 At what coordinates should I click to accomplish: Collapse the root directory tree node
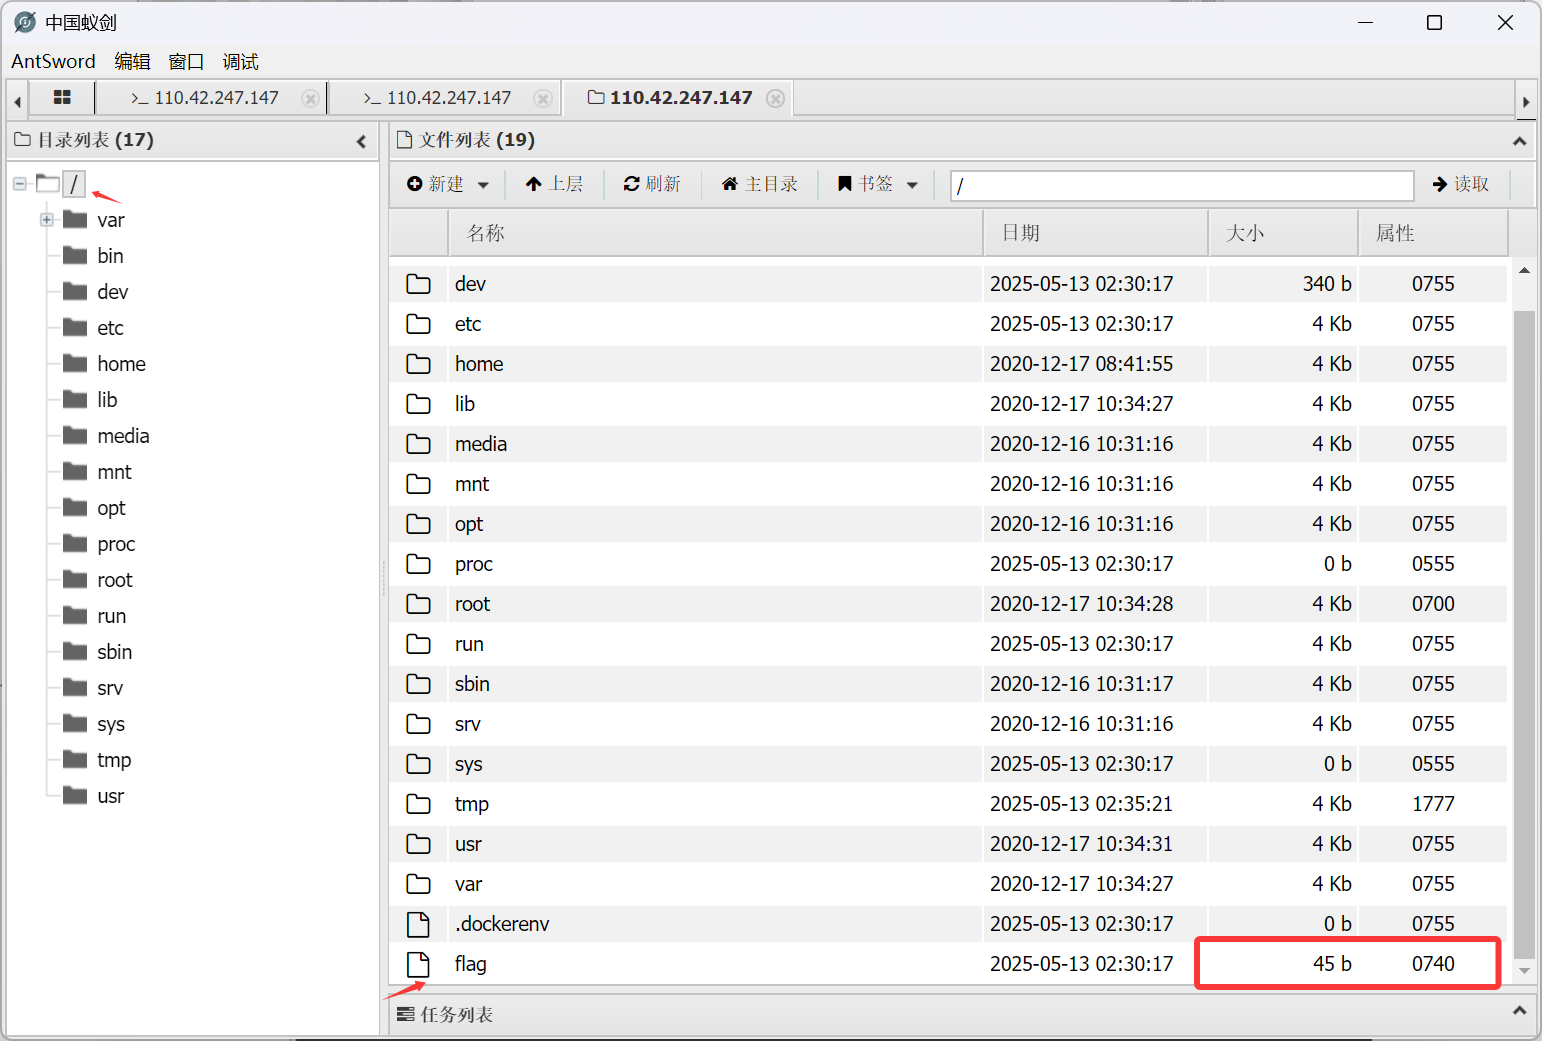(x=20, y=184)
